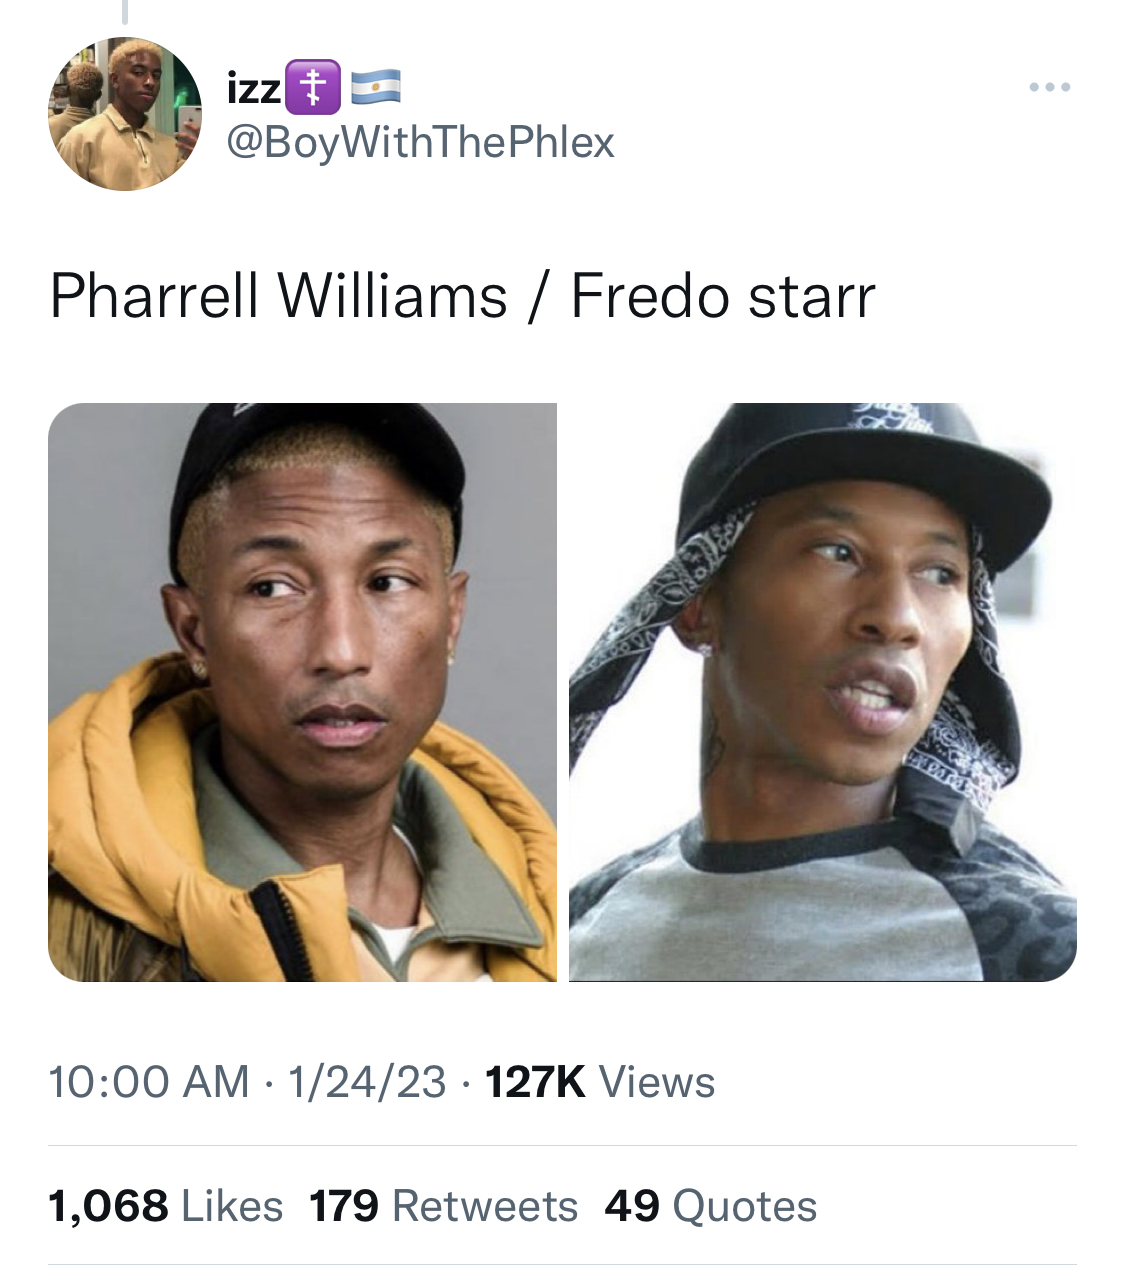Enlarge the left photo with yellow jacket
This screenshot has width=1125, height=1274.
point(302,692)
